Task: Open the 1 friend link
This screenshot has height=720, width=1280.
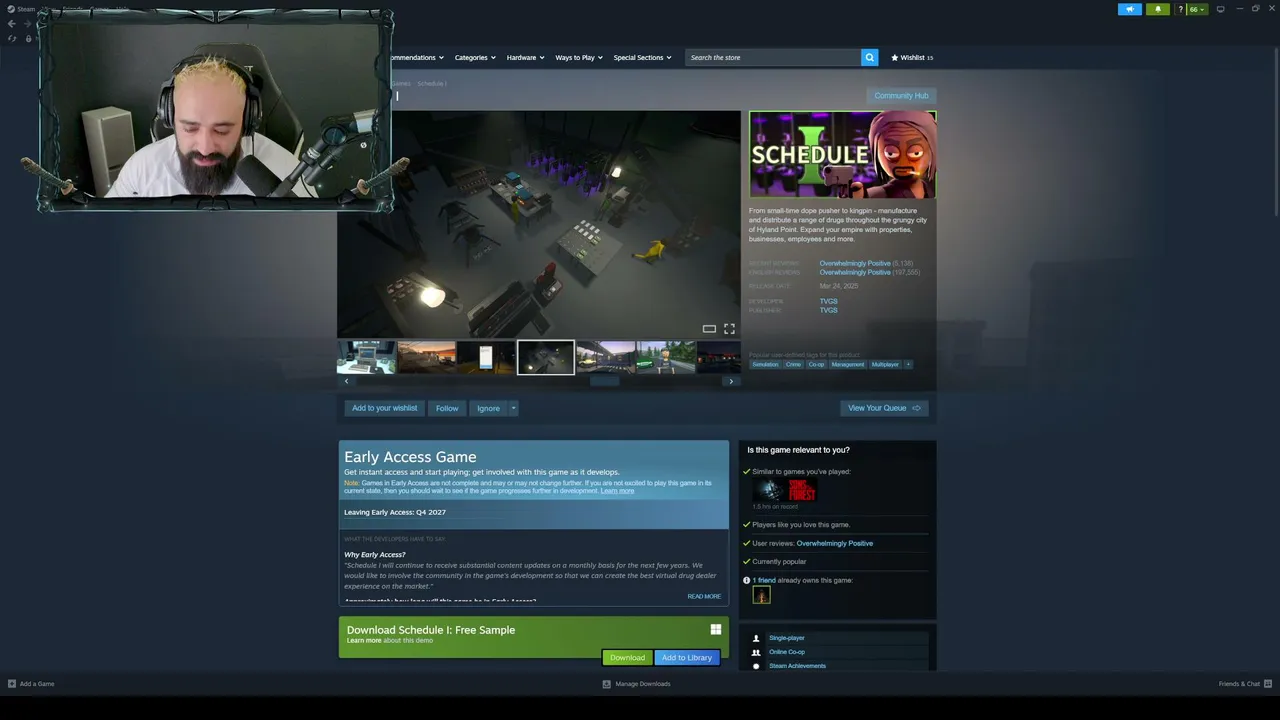Action: (764, 580)
